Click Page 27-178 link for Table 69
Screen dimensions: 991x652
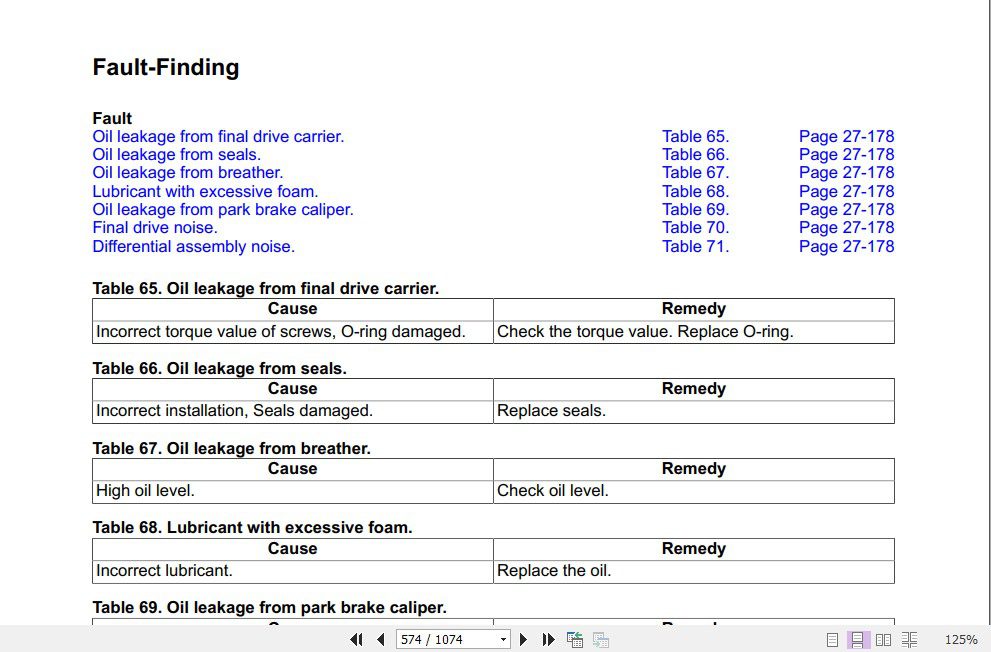click(846, 210)
